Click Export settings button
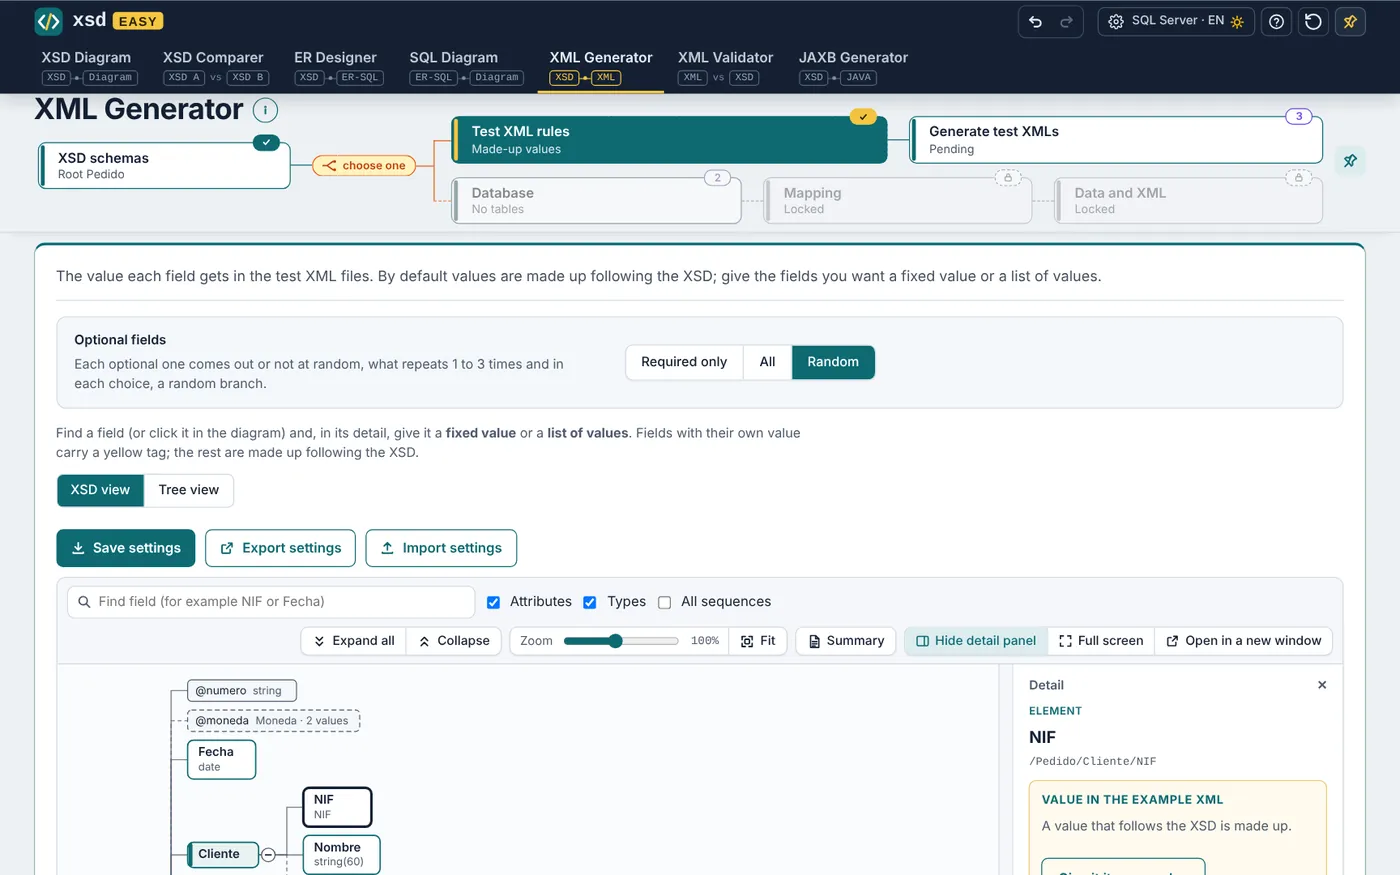1400x875 pixels. (280, 548)
